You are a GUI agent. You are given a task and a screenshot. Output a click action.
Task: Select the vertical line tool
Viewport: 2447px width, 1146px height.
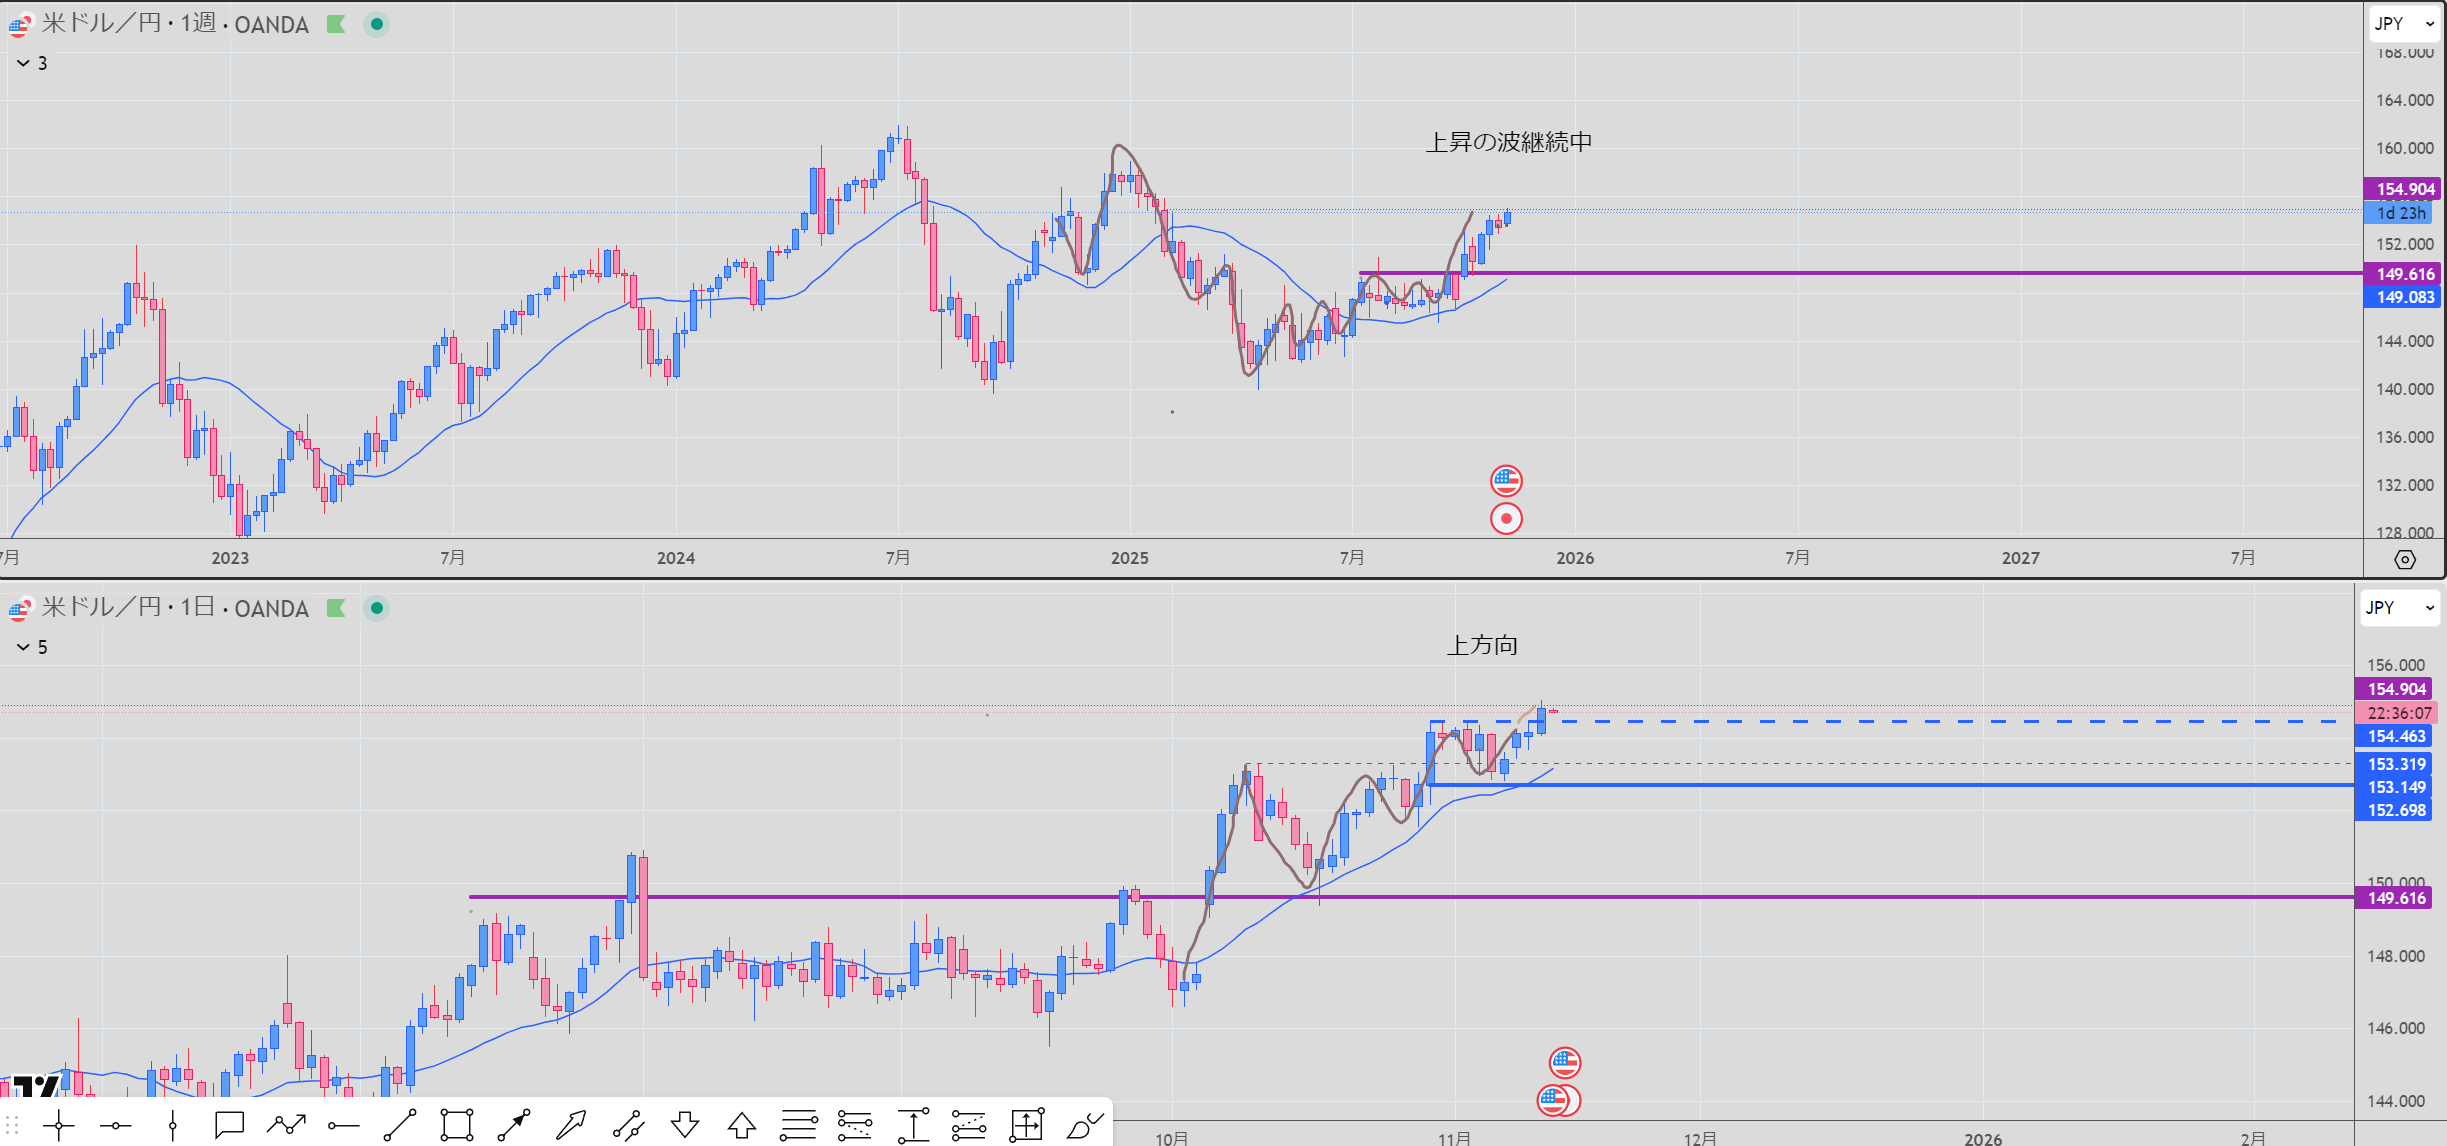(172, 1126)
